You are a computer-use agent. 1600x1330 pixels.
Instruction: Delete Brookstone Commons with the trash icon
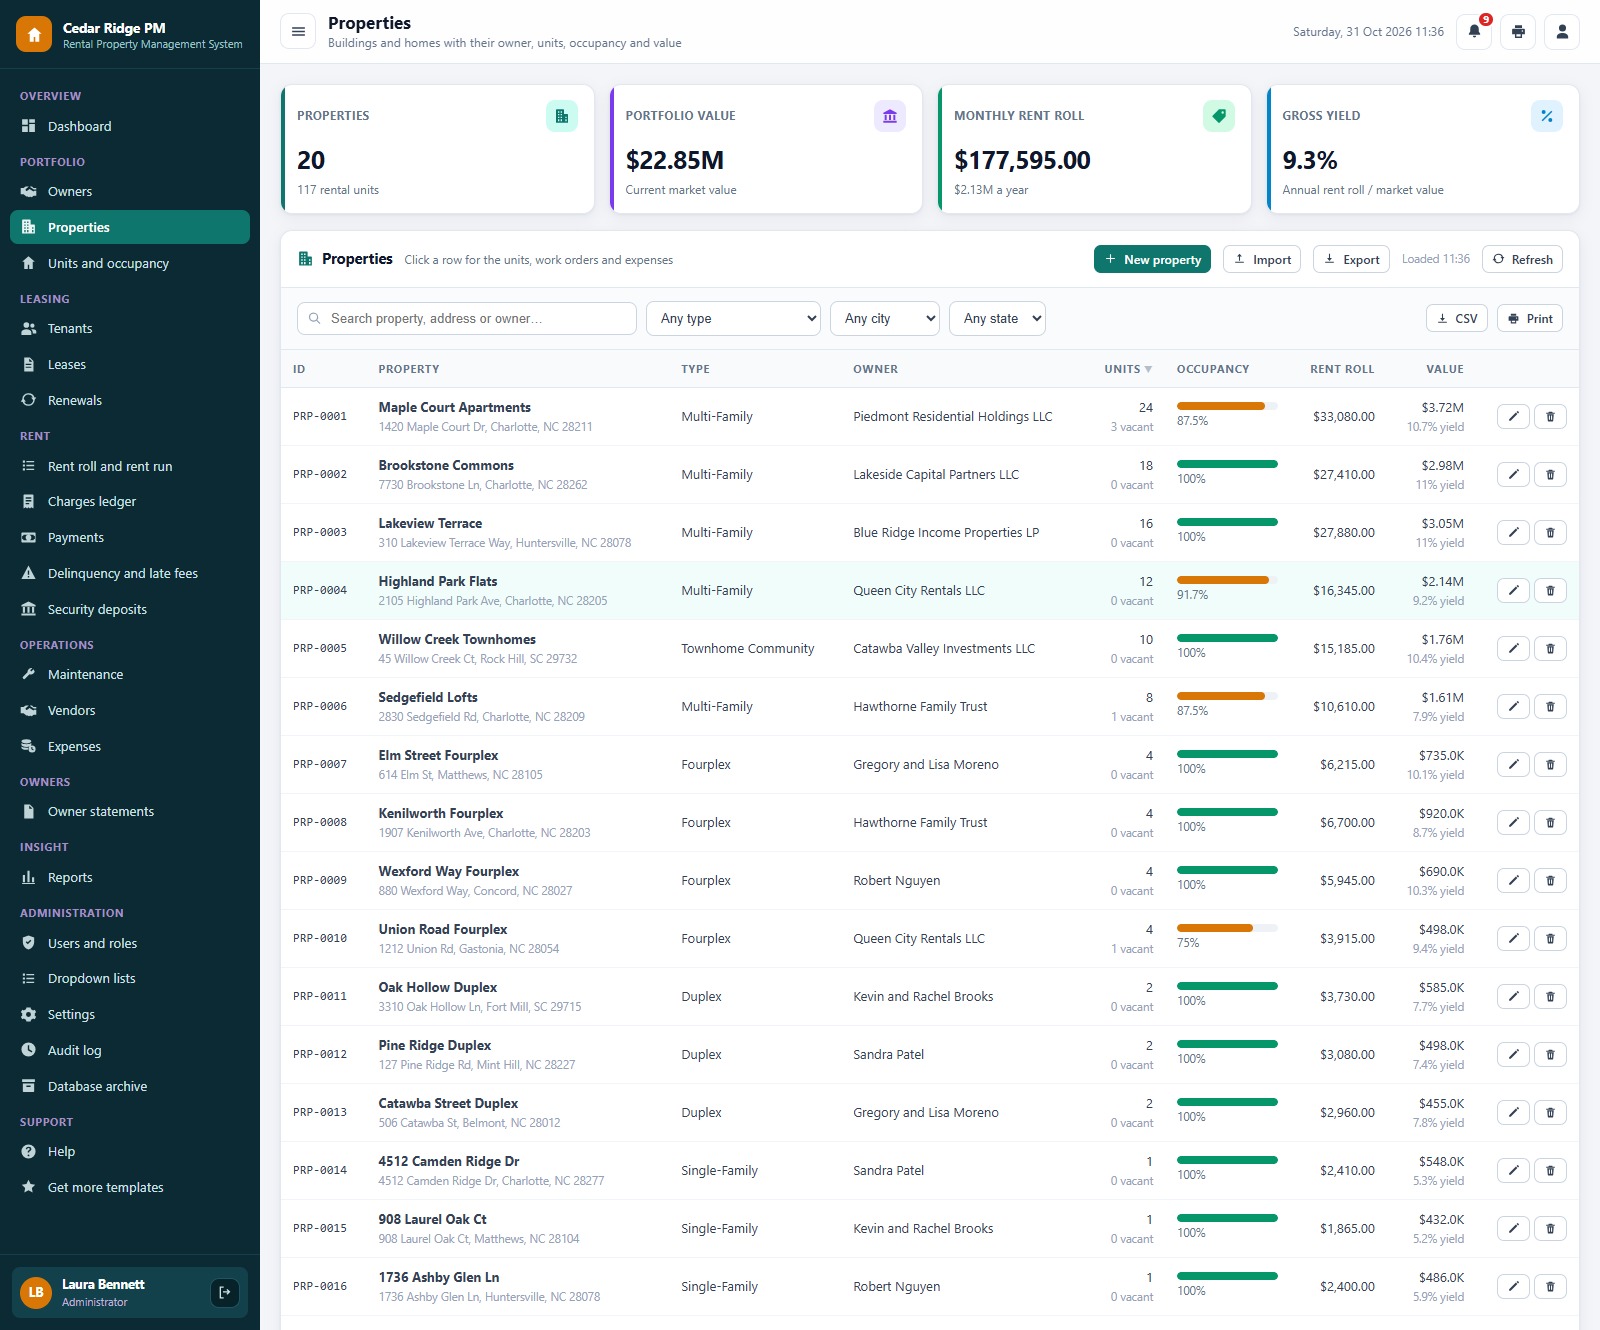point(1550,475)
